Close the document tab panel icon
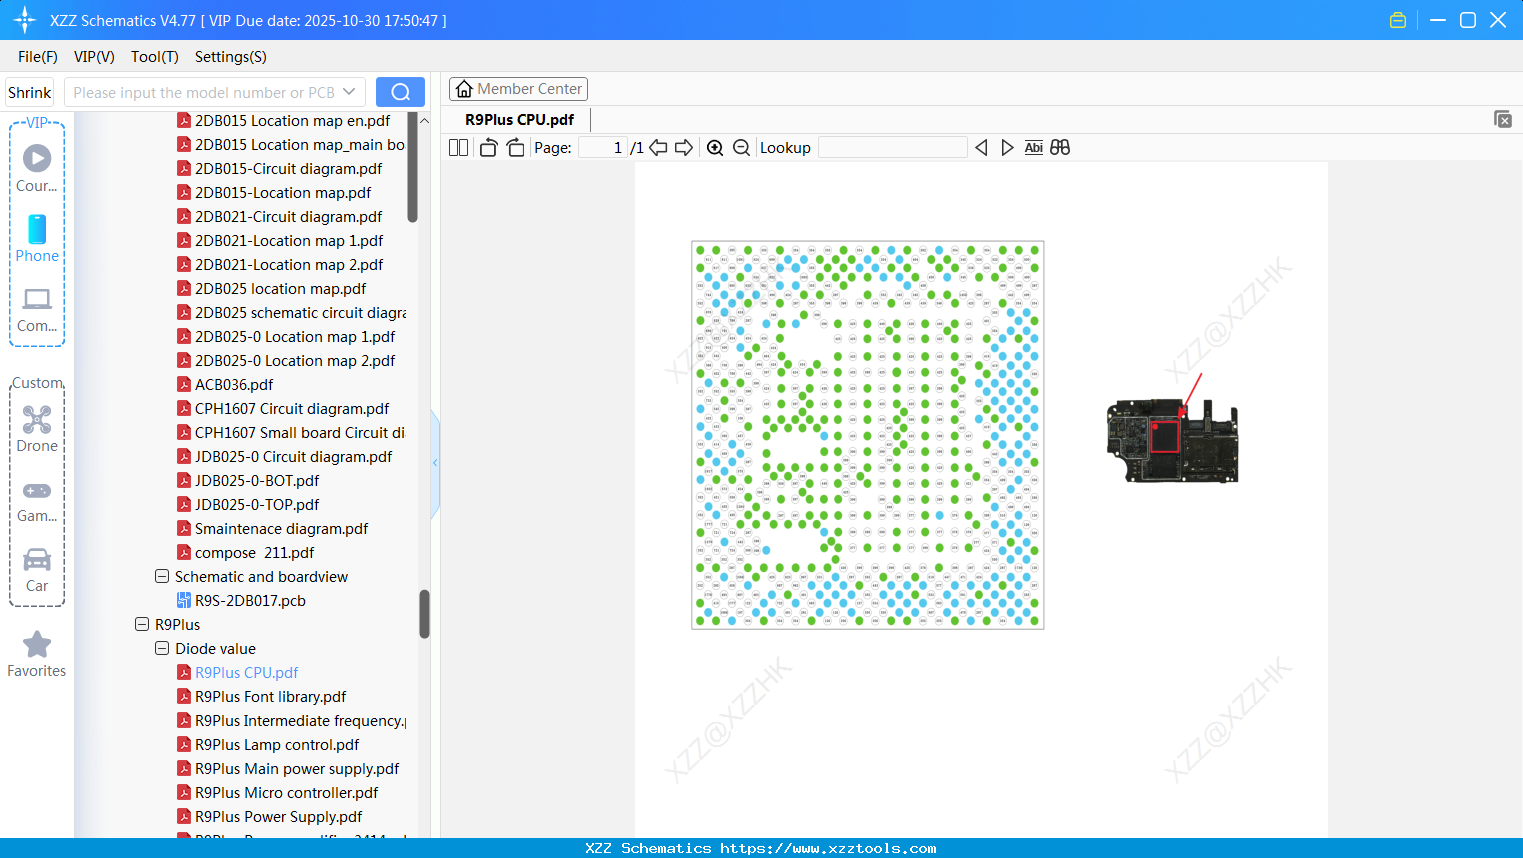 click(1503, 119)
